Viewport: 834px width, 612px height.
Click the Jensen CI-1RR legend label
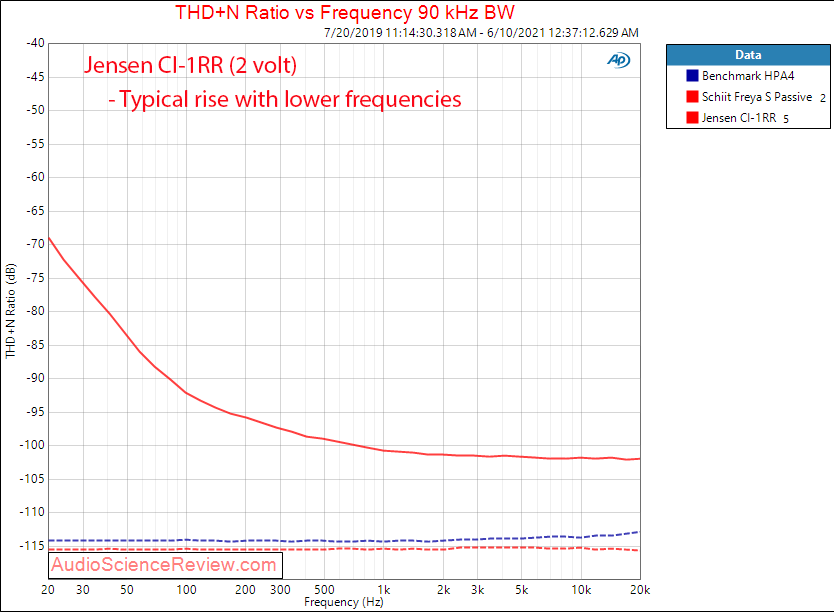[739, 118]
